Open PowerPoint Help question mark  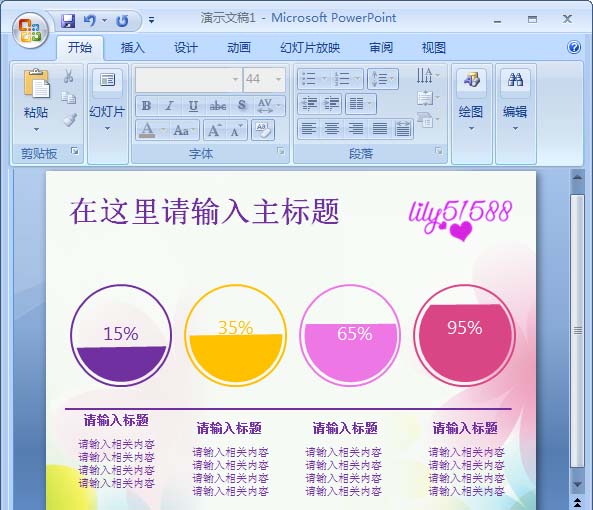574,47
